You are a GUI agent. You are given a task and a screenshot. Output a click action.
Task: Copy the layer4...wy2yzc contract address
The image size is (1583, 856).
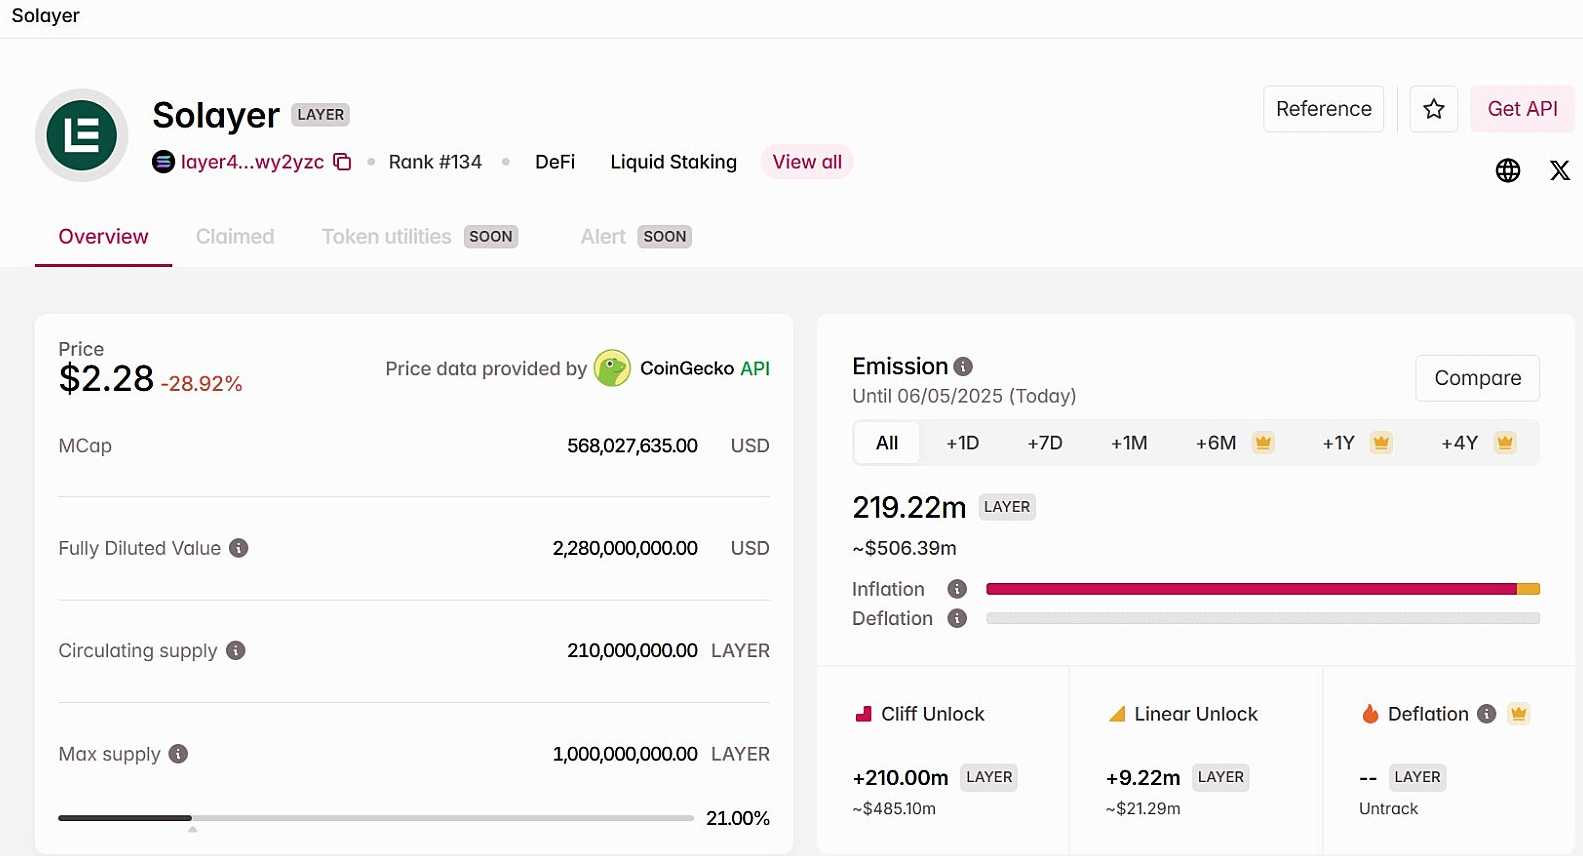pos(342,162)
